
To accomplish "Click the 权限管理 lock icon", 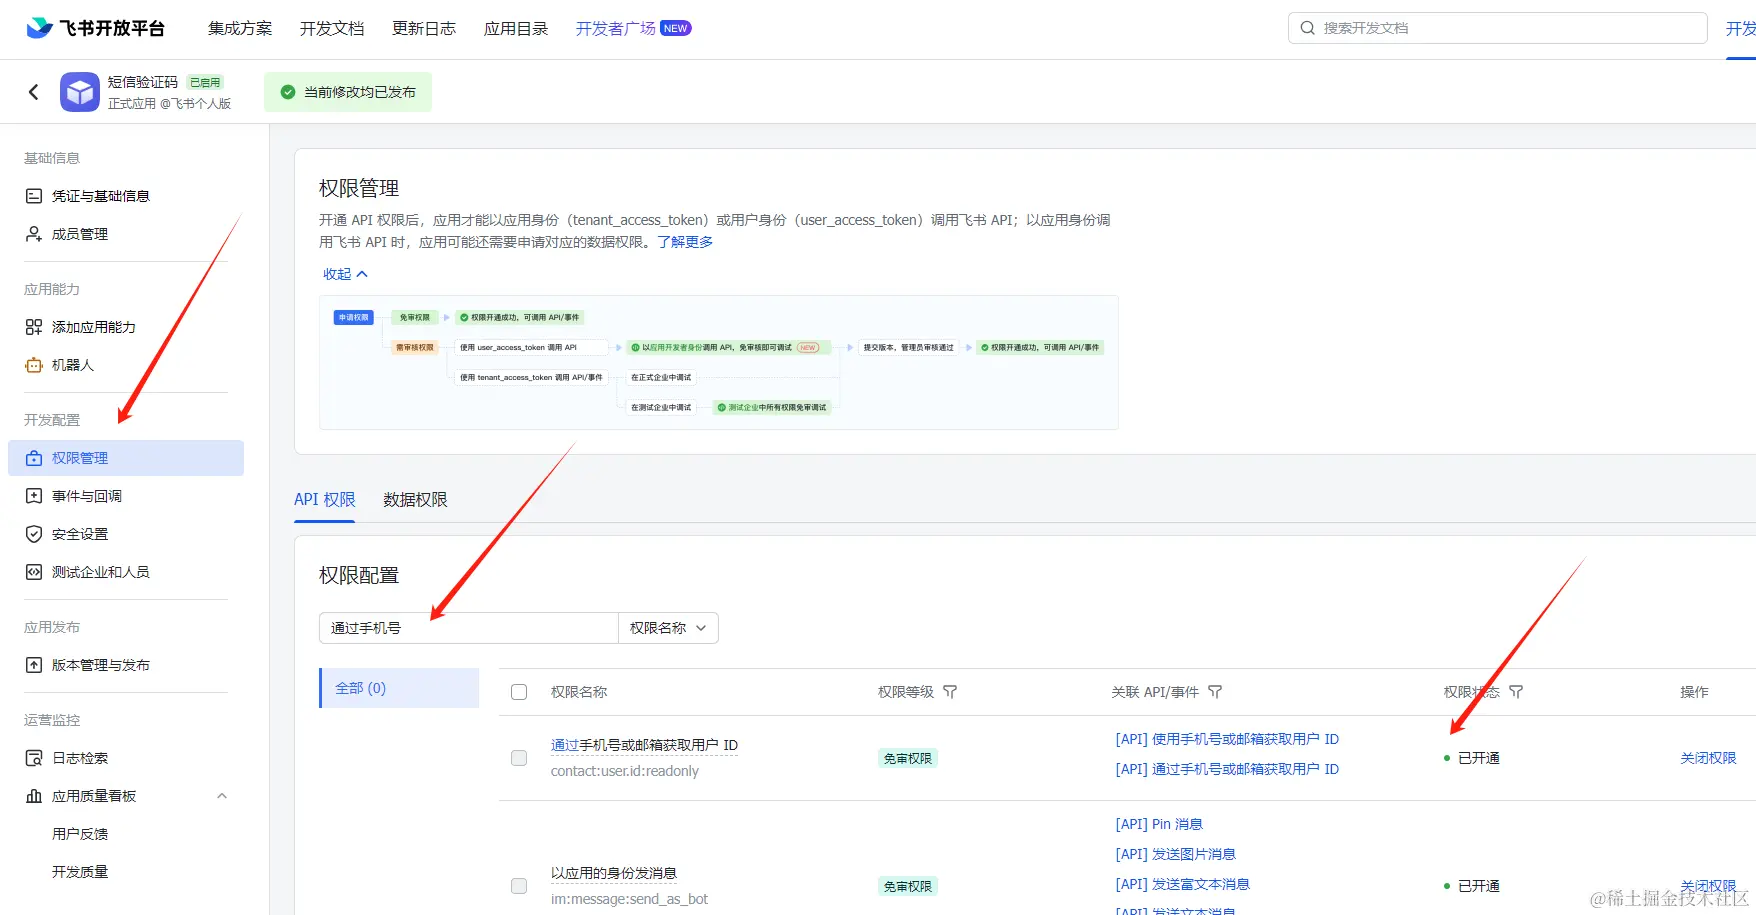I will (x=34, y=458).
